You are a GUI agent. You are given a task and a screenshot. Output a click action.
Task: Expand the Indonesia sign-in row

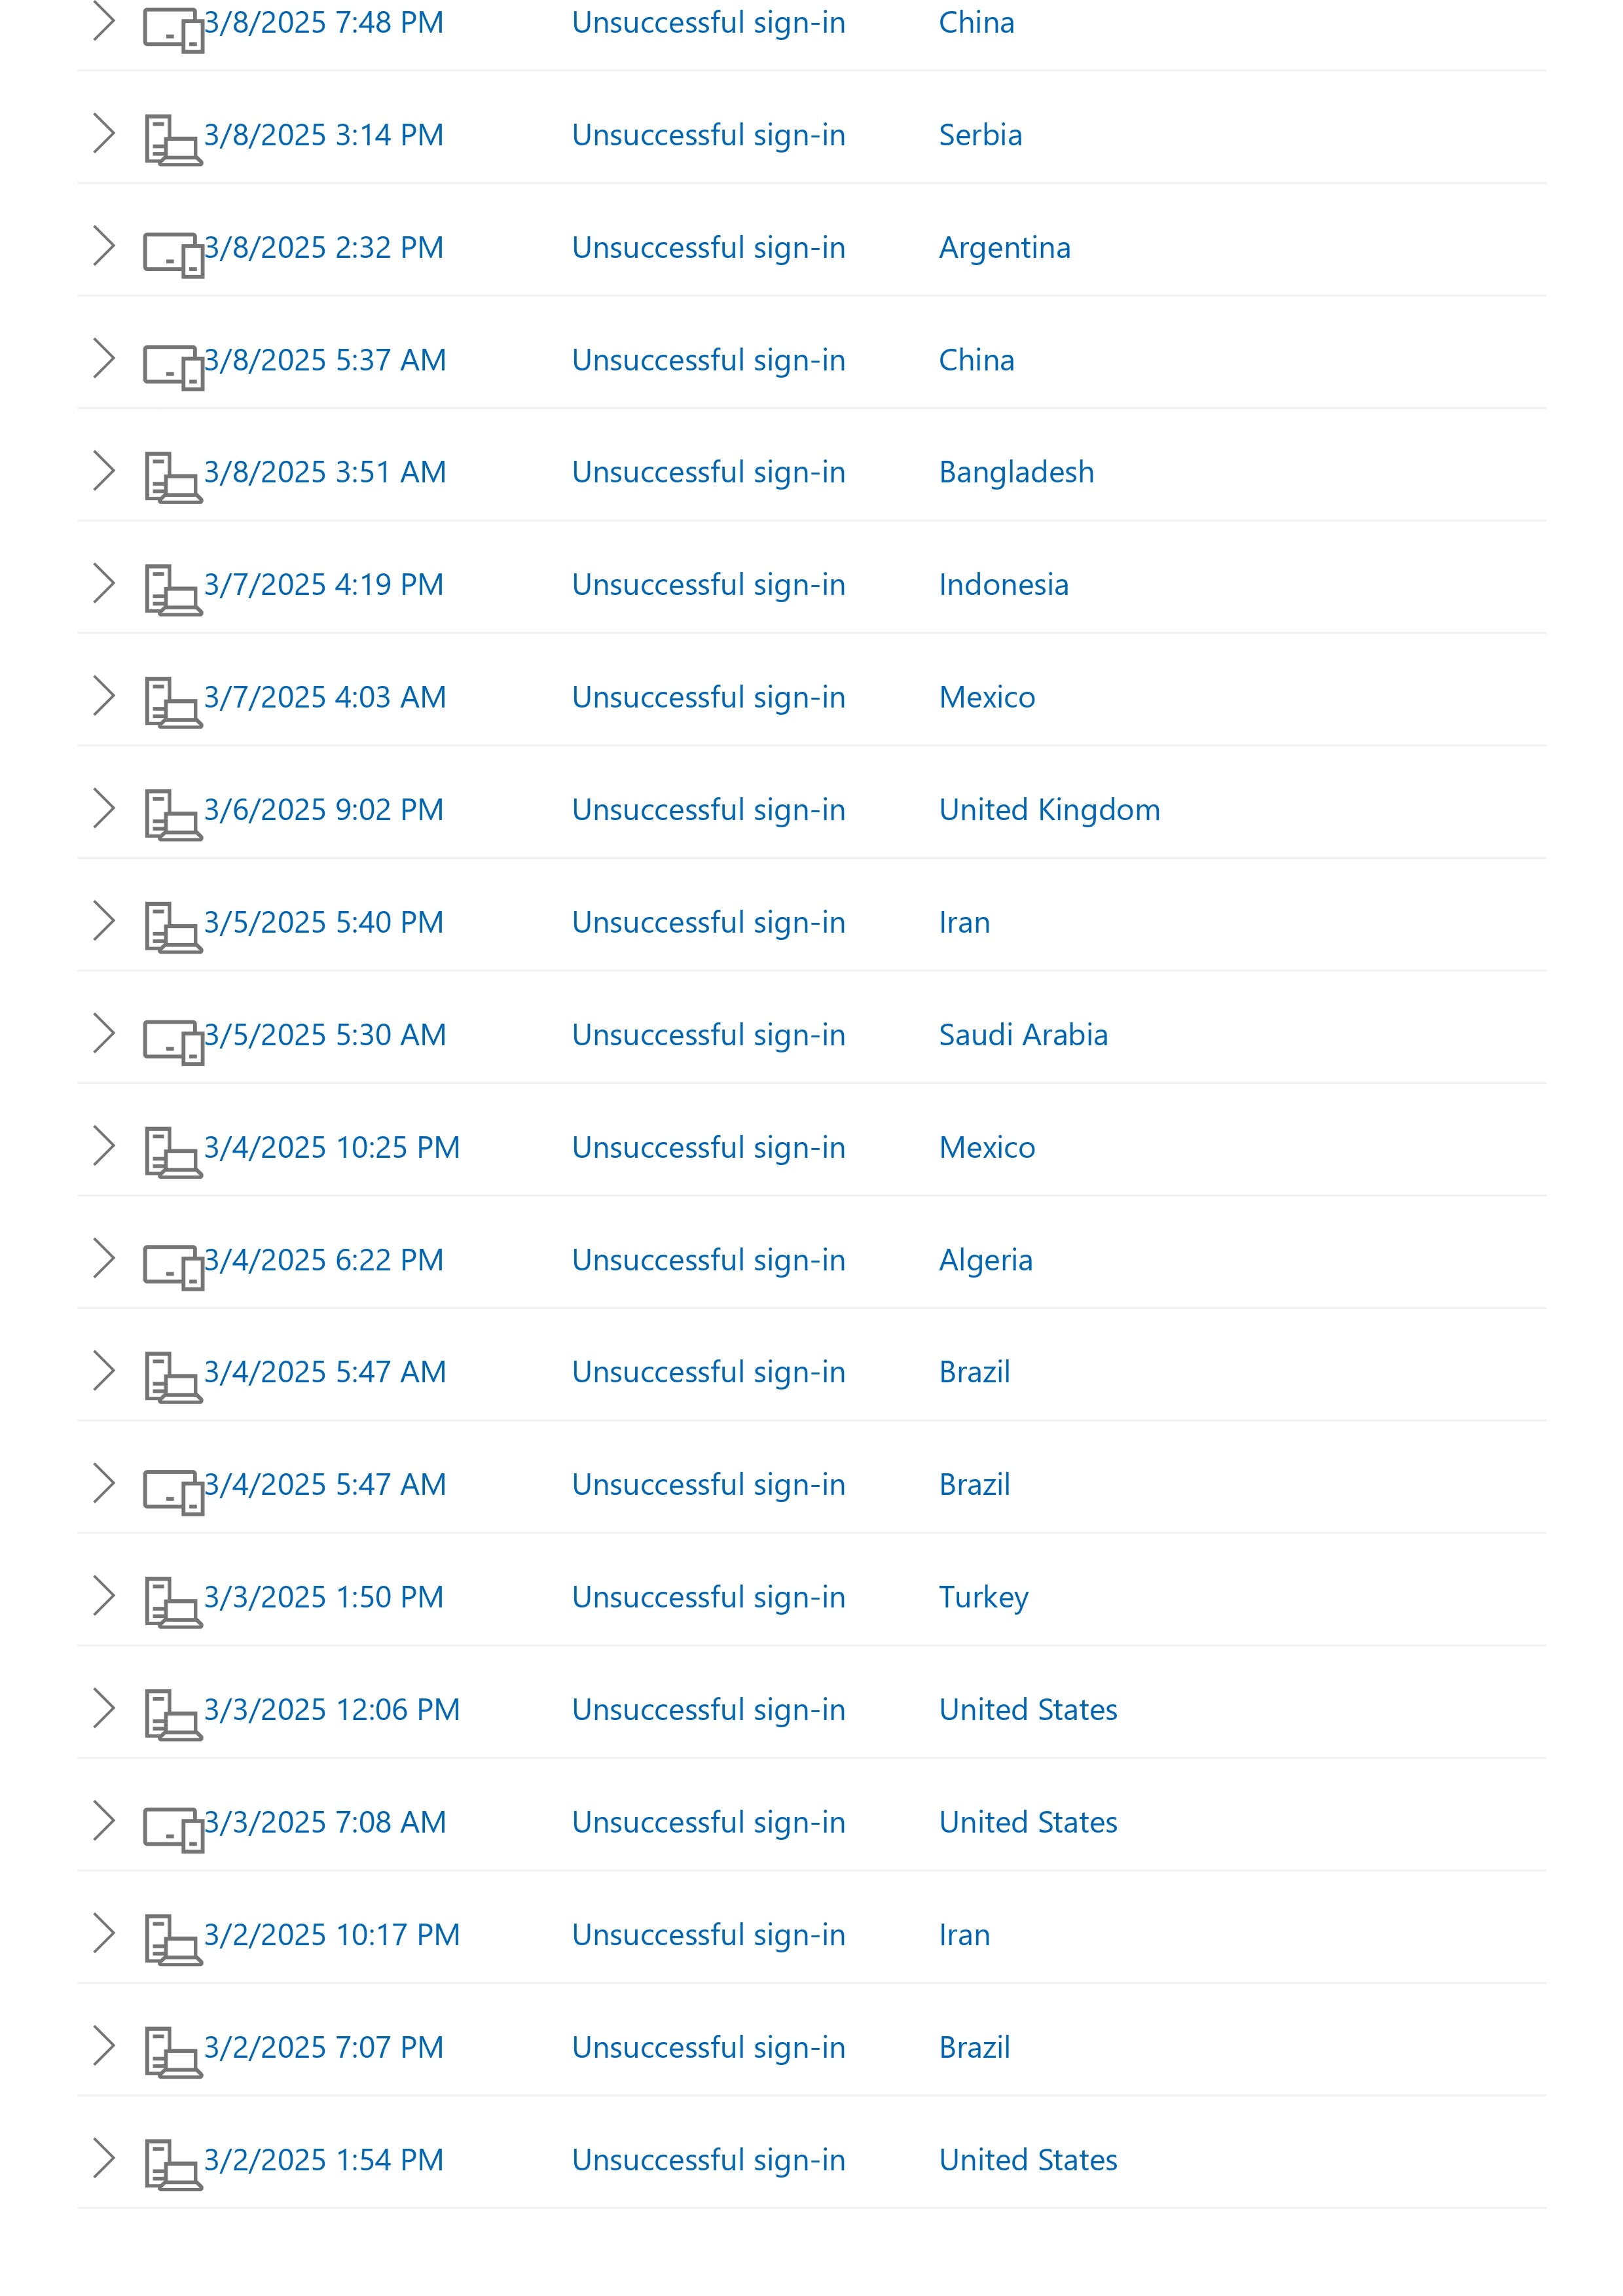point(103,583)
